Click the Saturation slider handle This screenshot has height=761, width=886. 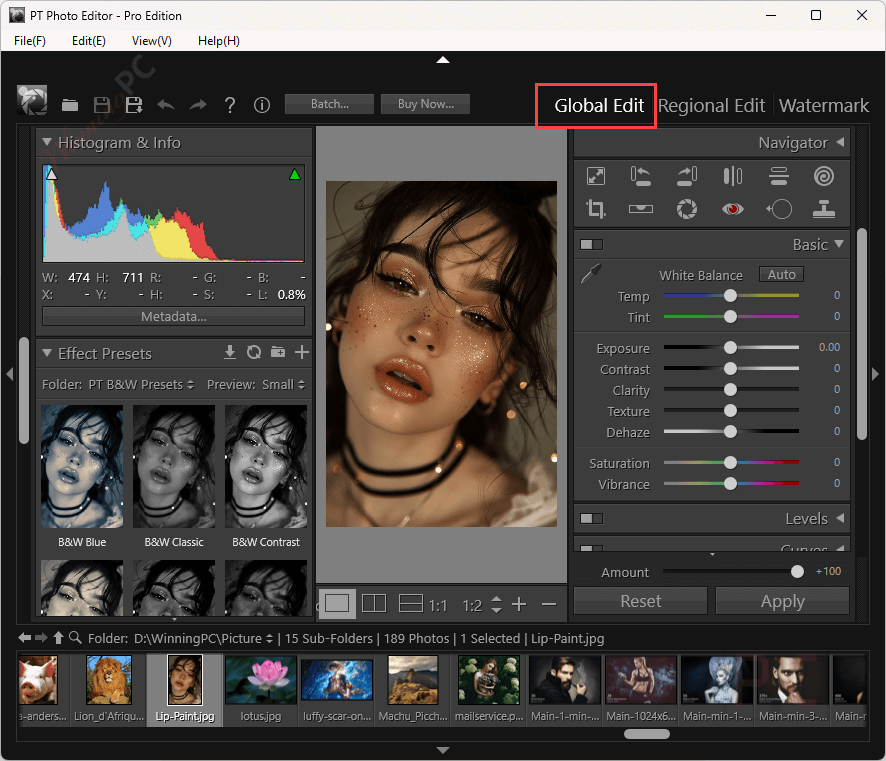(x=730, y=463)
